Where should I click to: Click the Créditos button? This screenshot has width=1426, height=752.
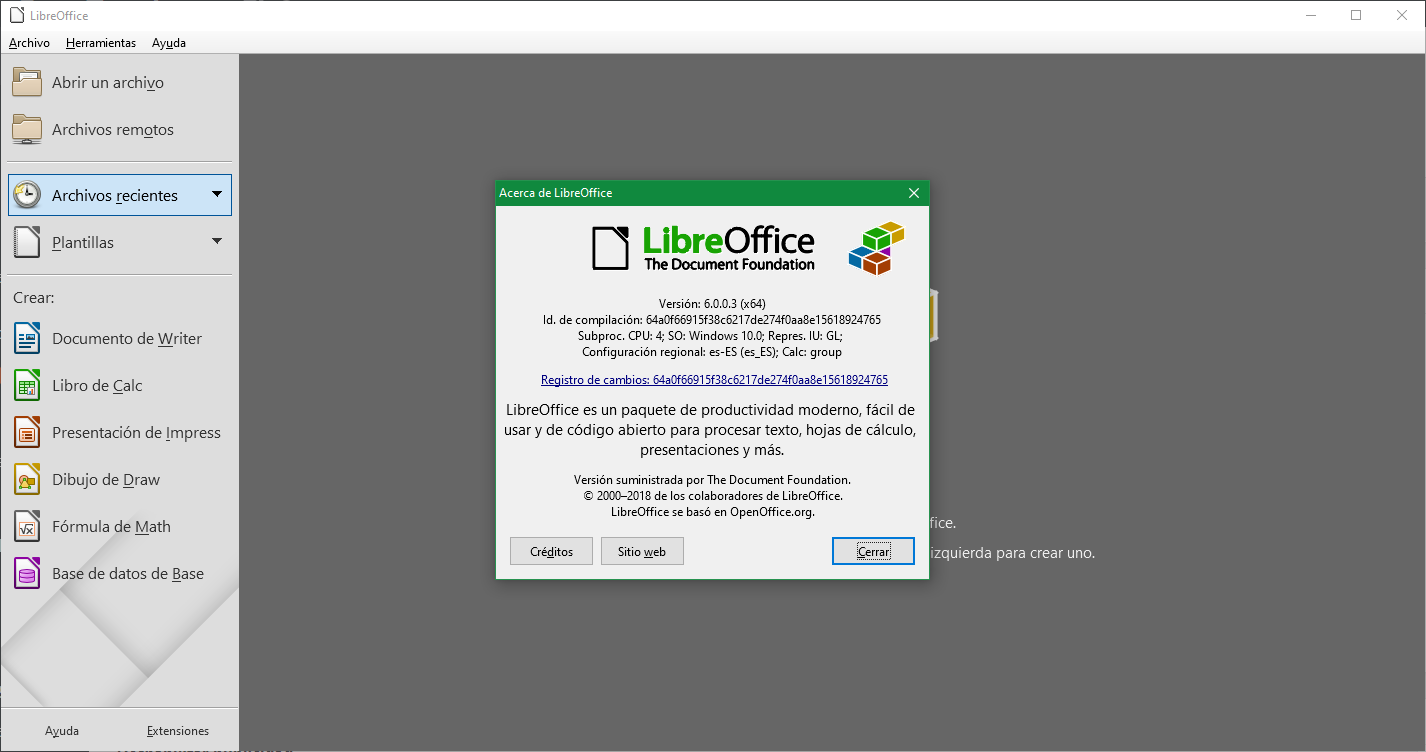pos(551,551)
